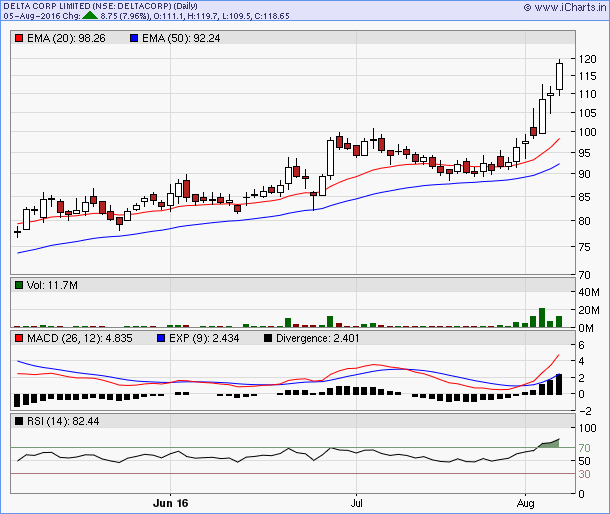This screenshot has width=610, height=514.
Task: Click the EMA (20): 98.26 label
Action: [x=66, y=39]
